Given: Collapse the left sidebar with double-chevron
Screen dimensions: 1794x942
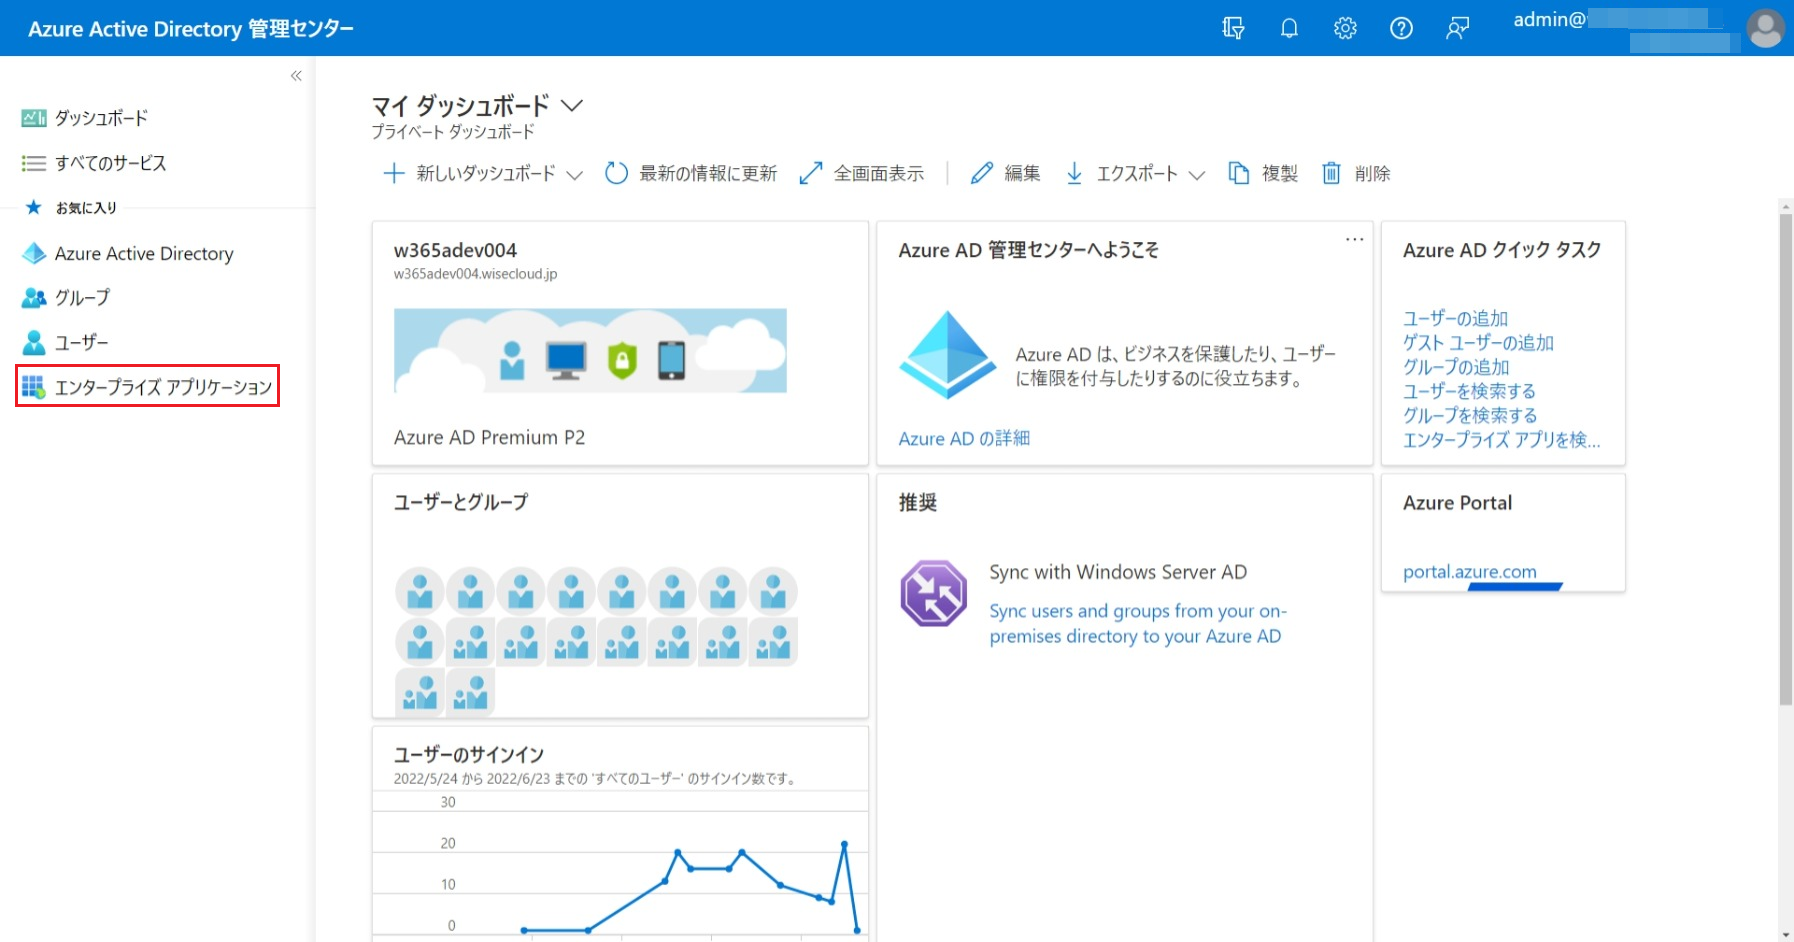Looking at the screenshot, I should tap(296, 76).
